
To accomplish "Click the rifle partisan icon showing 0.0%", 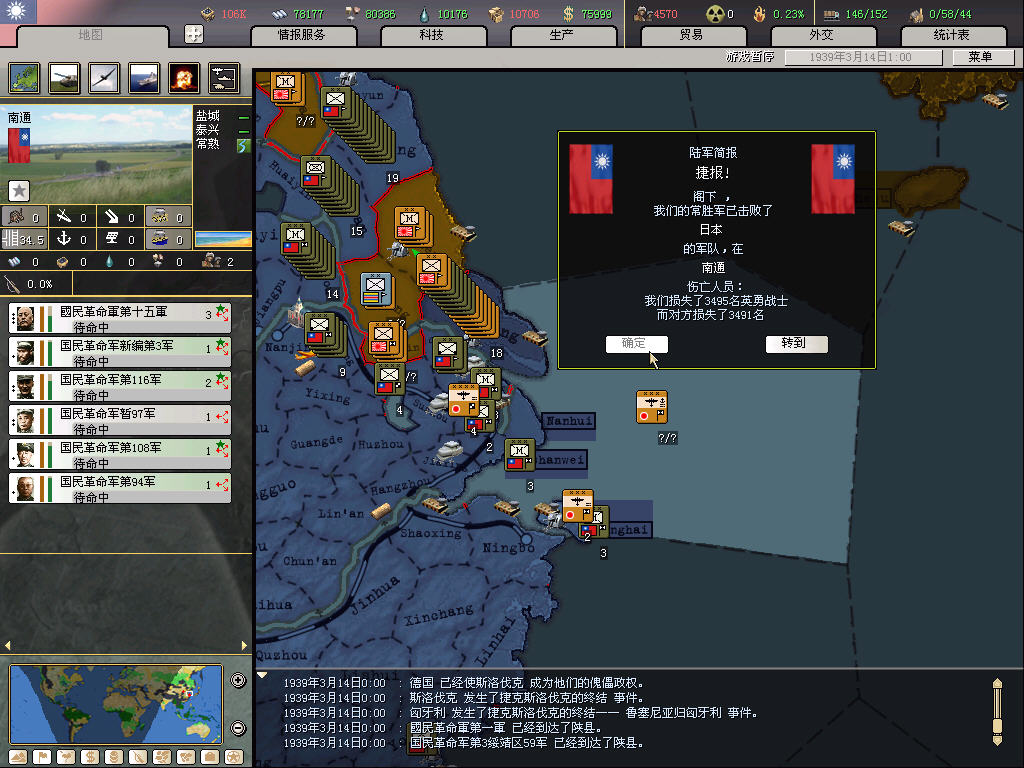I will 12,284.
